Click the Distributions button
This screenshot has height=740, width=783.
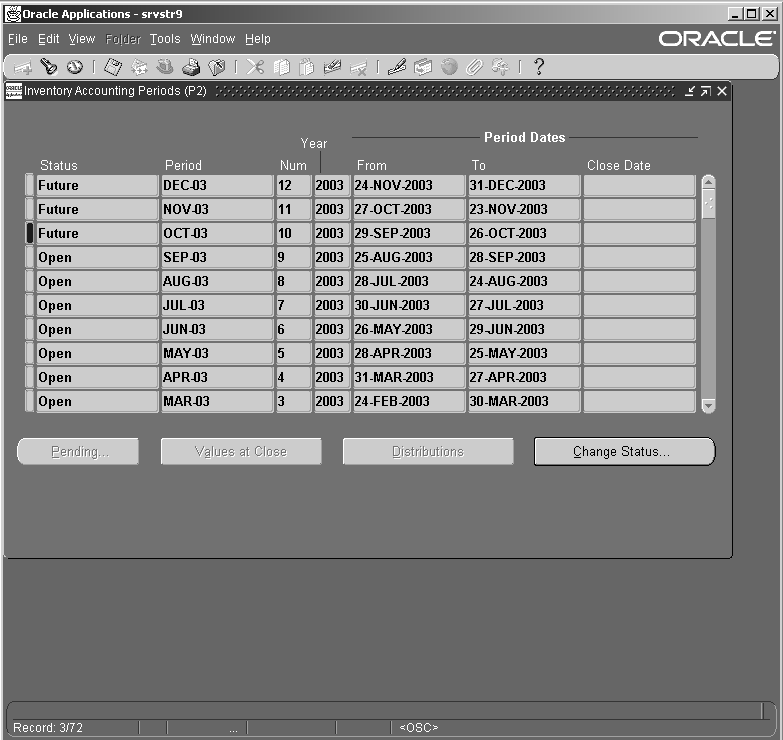(x=428, y=451)
